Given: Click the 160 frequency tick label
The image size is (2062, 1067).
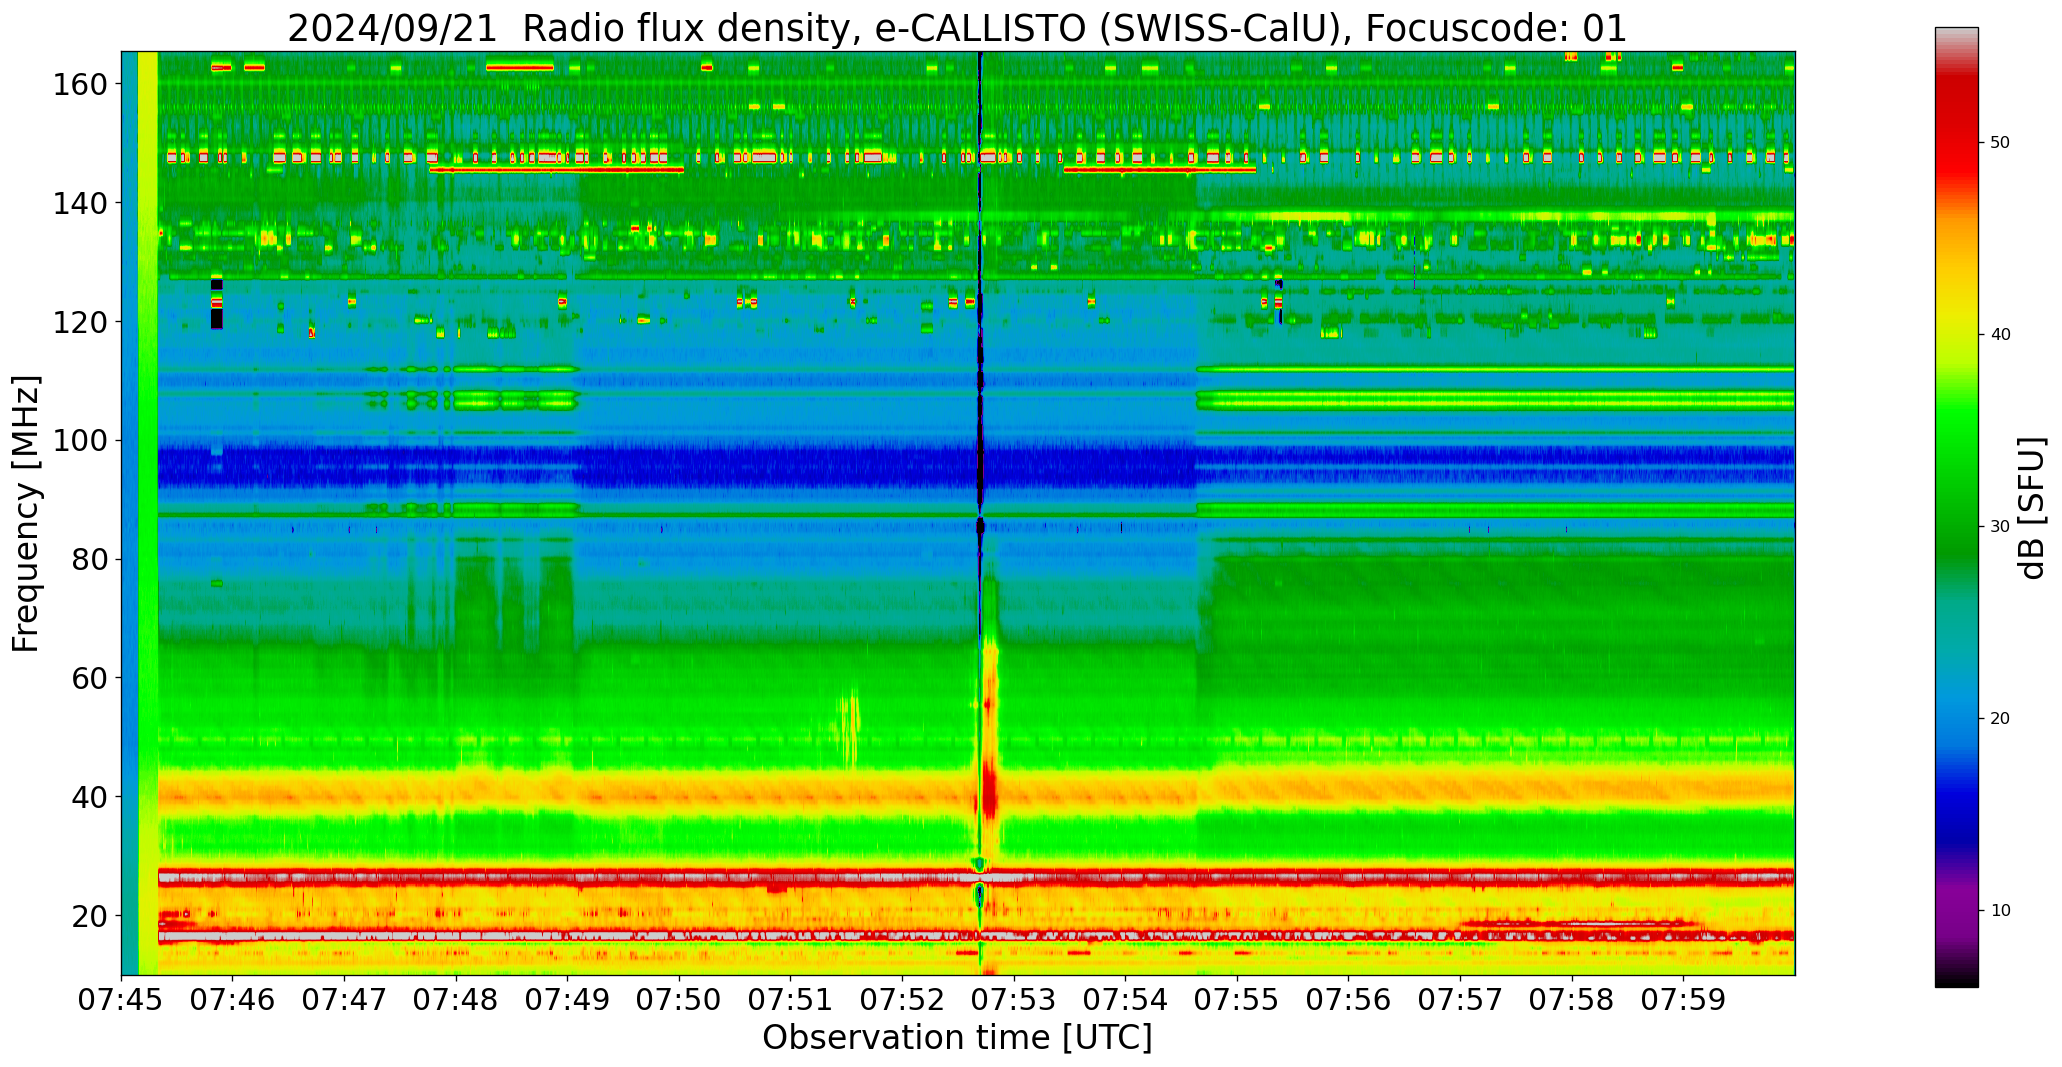Looking at the screenshot, I should [80, 84].
